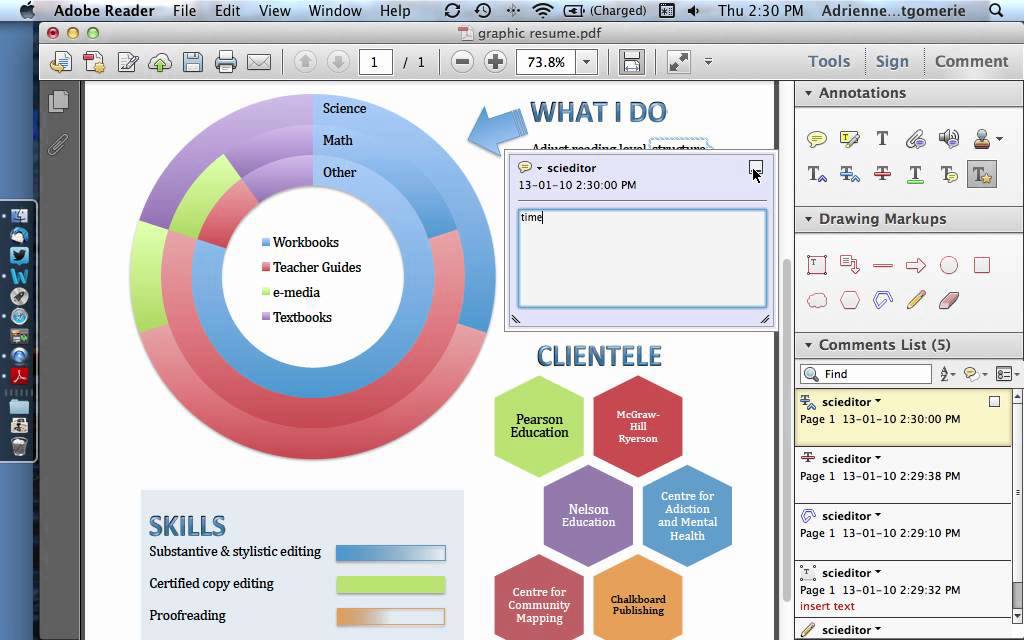Click the Email envelope toolbar icon
Viewport: 1024px width, 640px height.
point(259,62)
